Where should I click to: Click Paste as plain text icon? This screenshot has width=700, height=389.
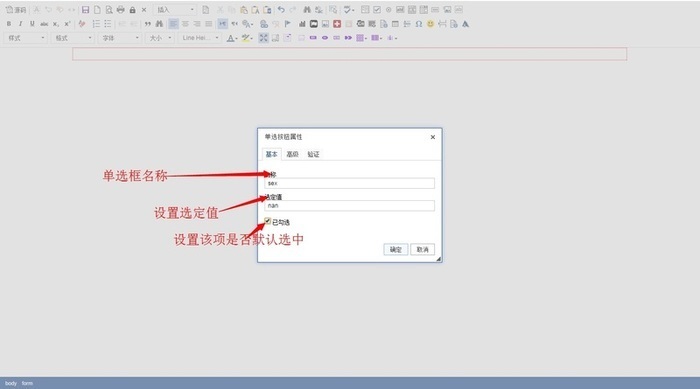[255, 10]
